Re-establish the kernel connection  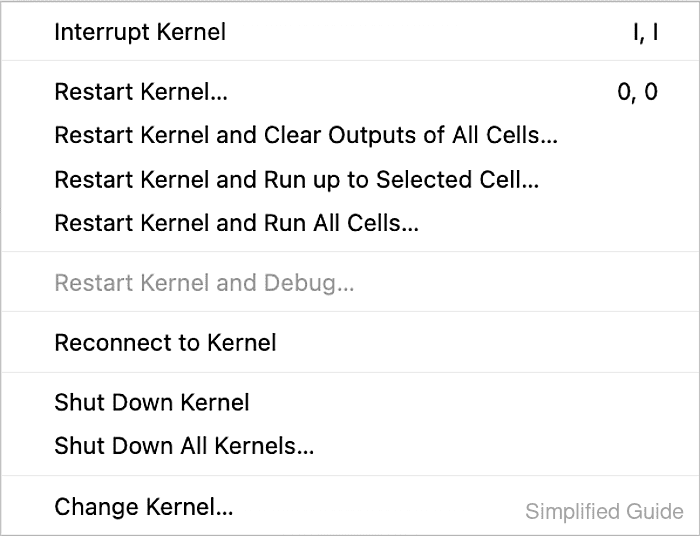[350, 343]
